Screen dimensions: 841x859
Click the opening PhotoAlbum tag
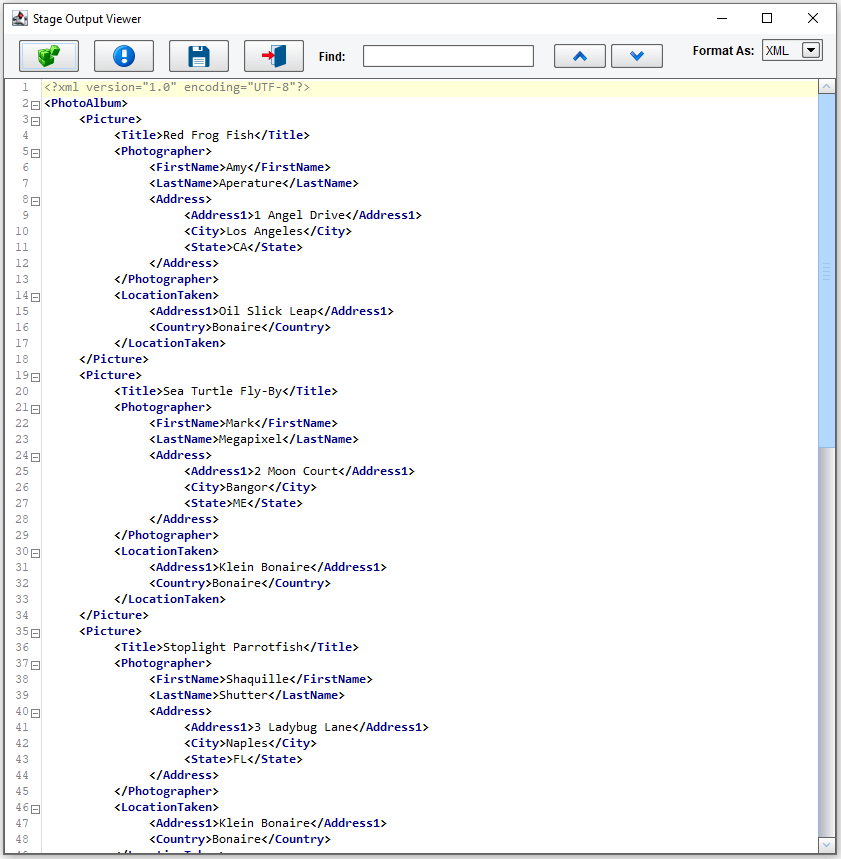(x=86, y=103)
